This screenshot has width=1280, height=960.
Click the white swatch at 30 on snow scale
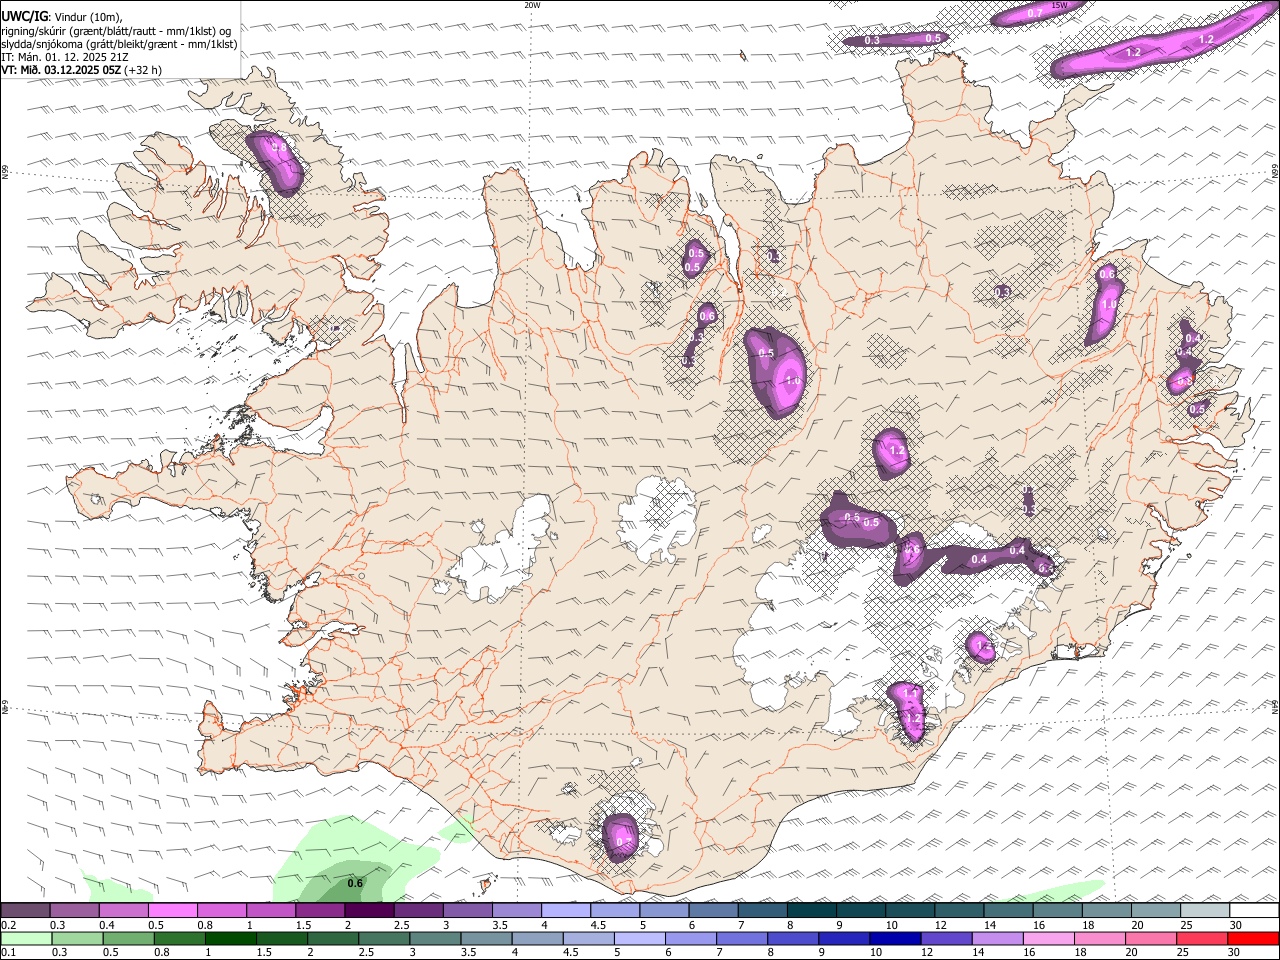point(1254,911)
